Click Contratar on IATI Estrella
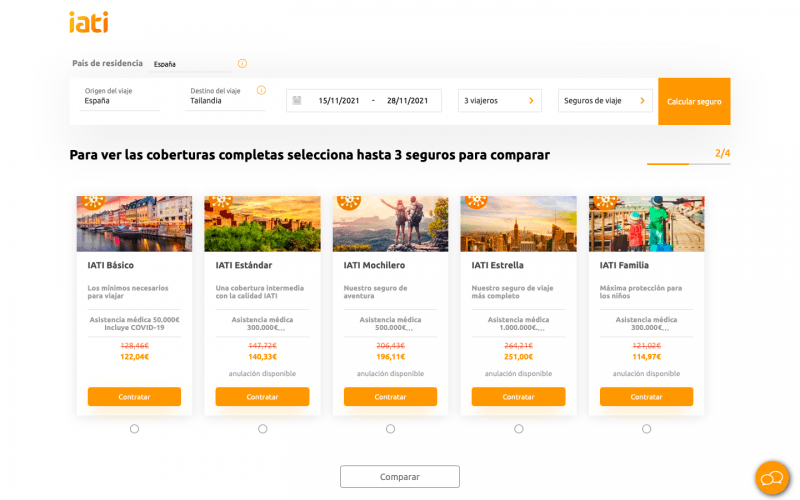The width and height of the screenshot is (800, 500). click(x=518, y=396)
